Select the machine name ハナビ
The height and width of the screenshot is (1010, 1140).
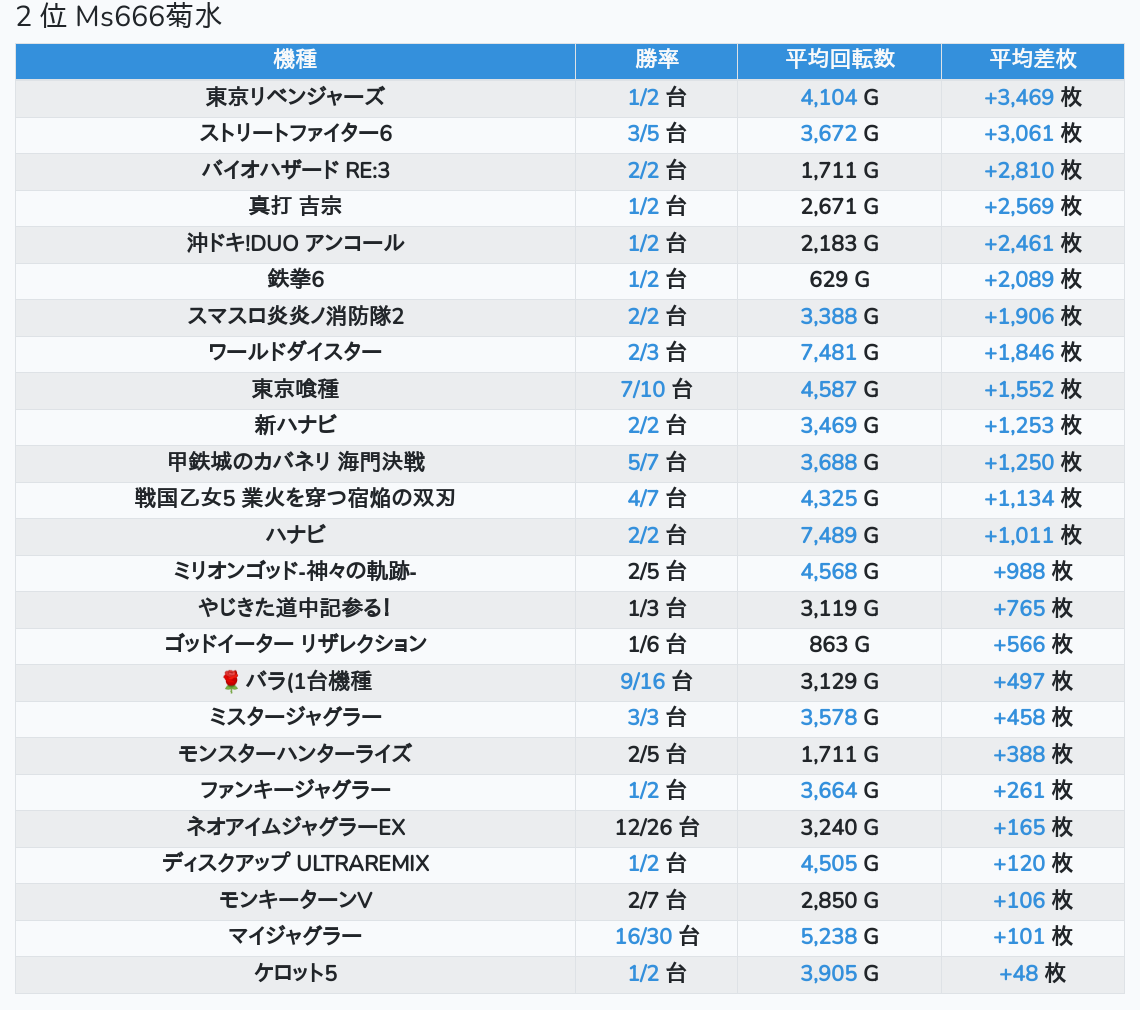tap(295, 535)
